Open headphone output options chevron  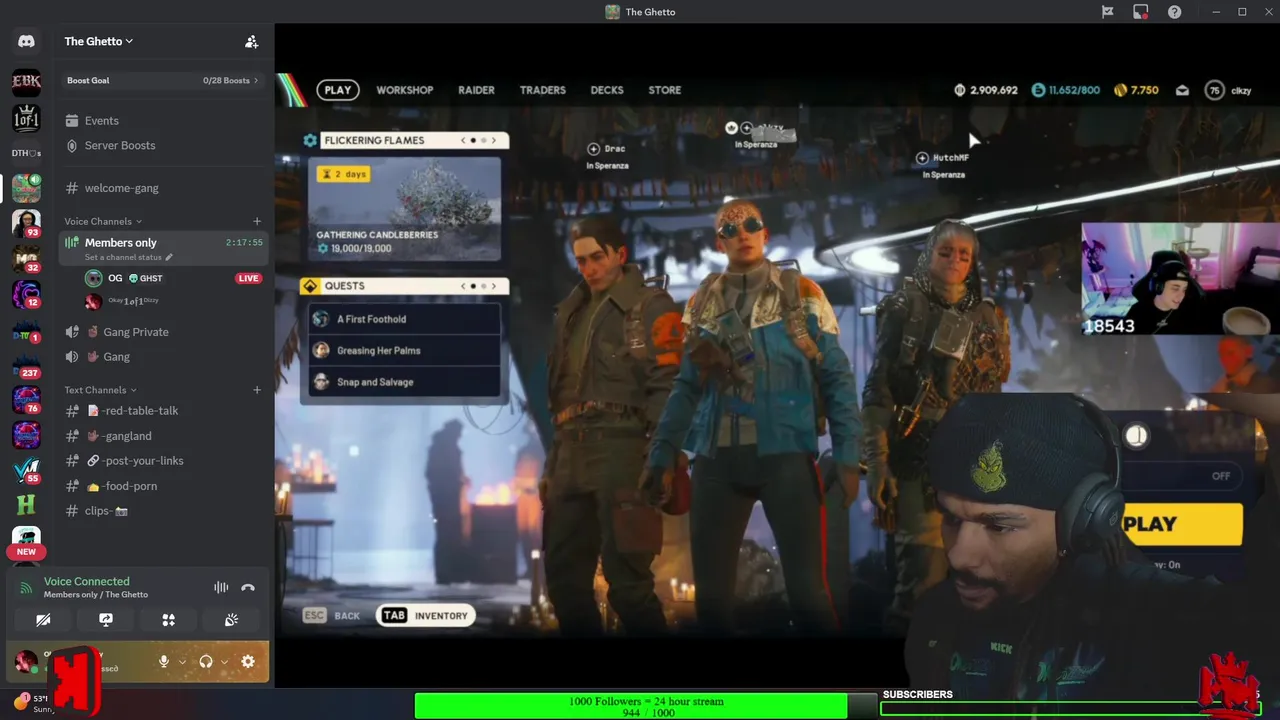[224, 661]
